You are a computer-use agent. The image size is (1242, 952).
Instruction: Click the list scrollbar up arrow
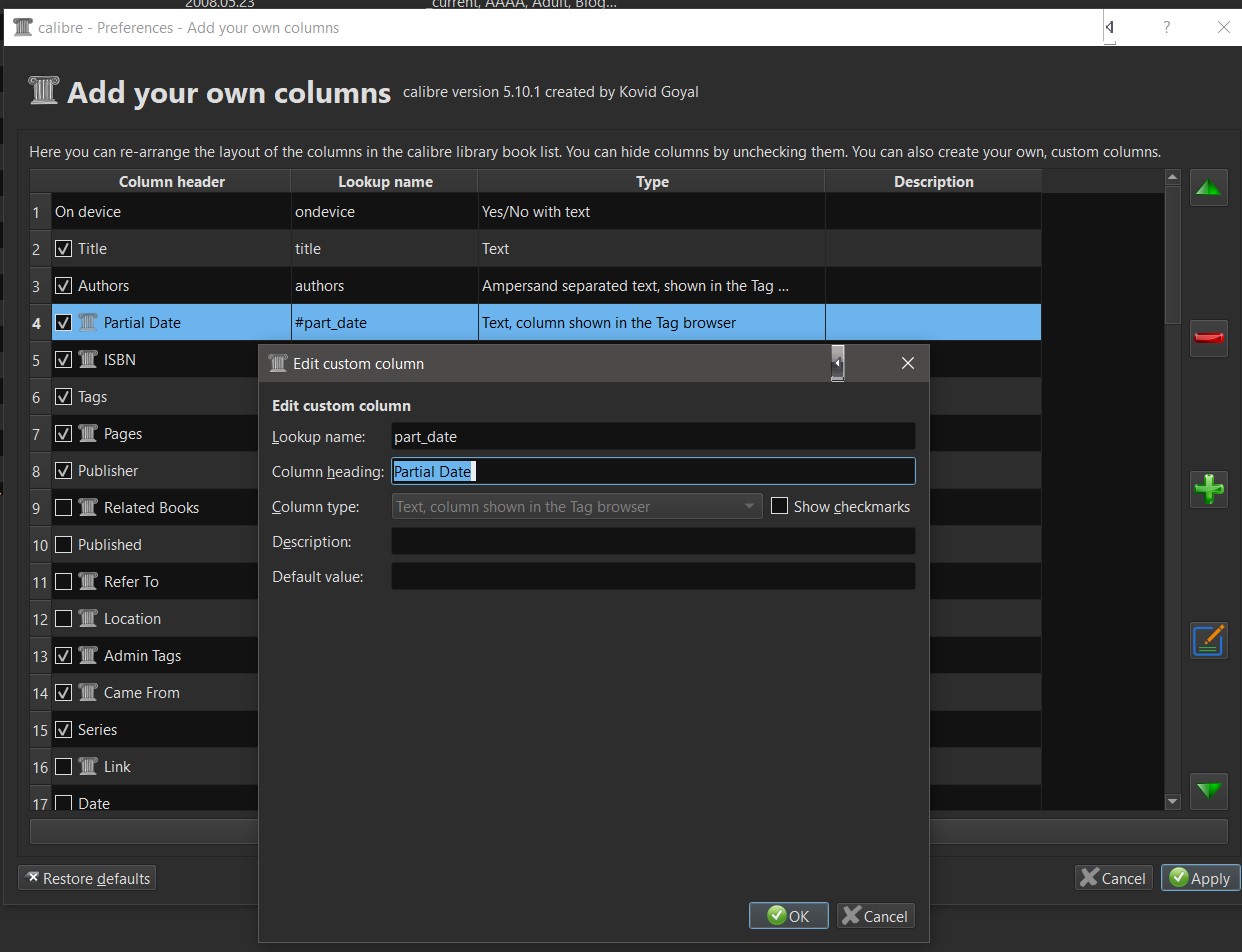tap(1173, 178)
